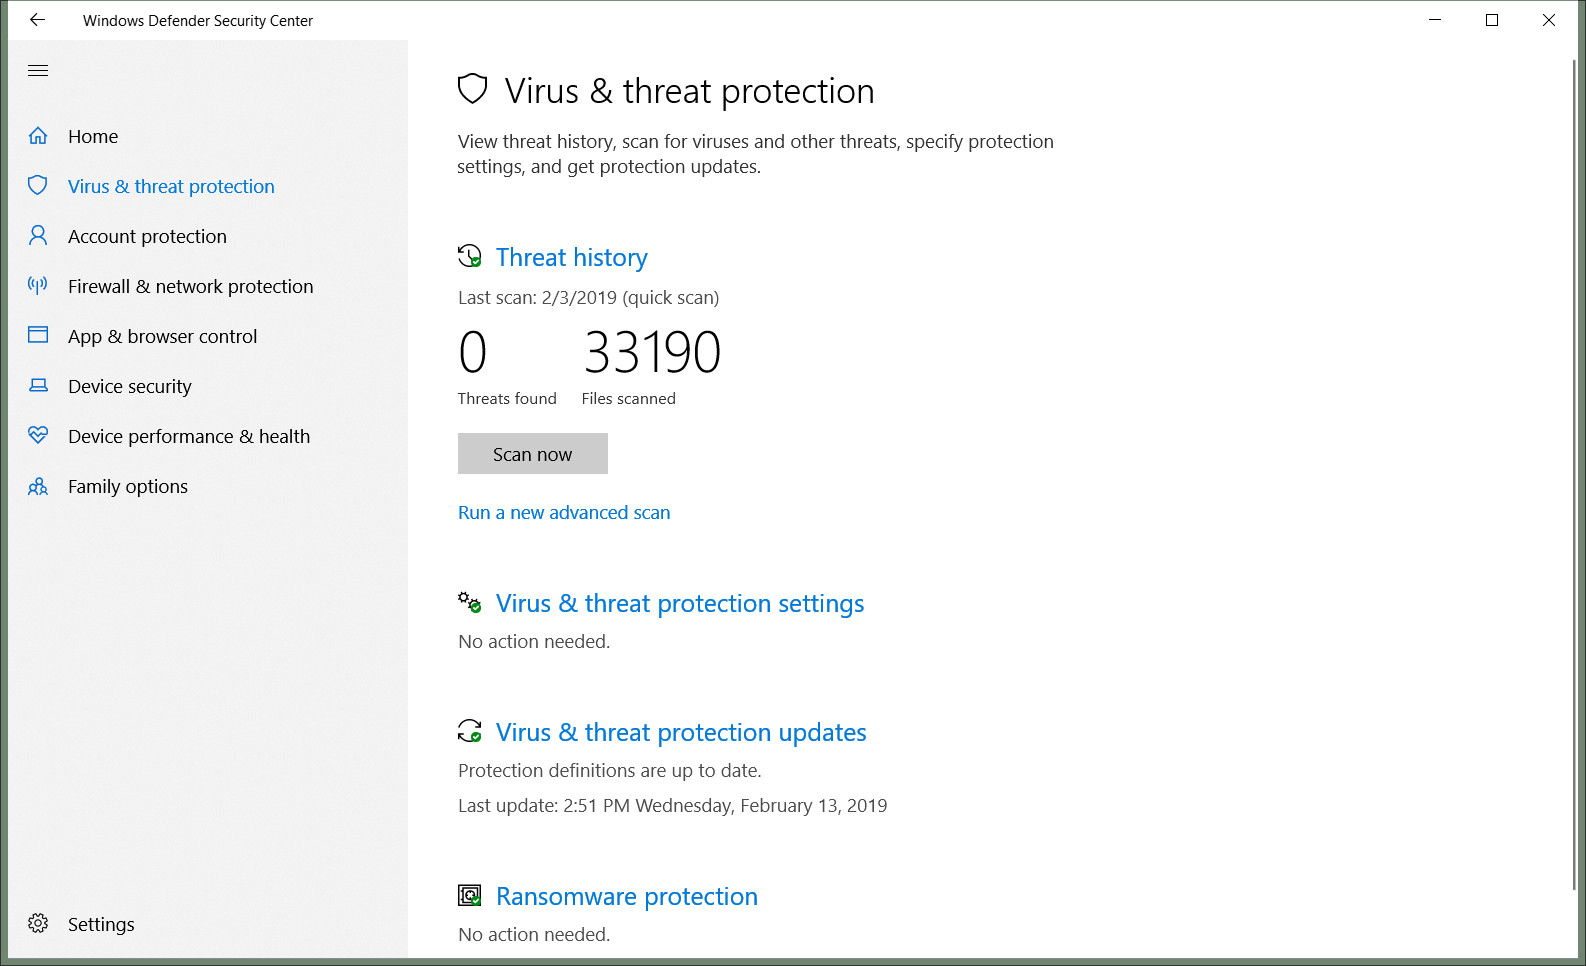Open Firewall & network protection page
The width and height of the screenshot is (1586, 966).
coord(191,286)
